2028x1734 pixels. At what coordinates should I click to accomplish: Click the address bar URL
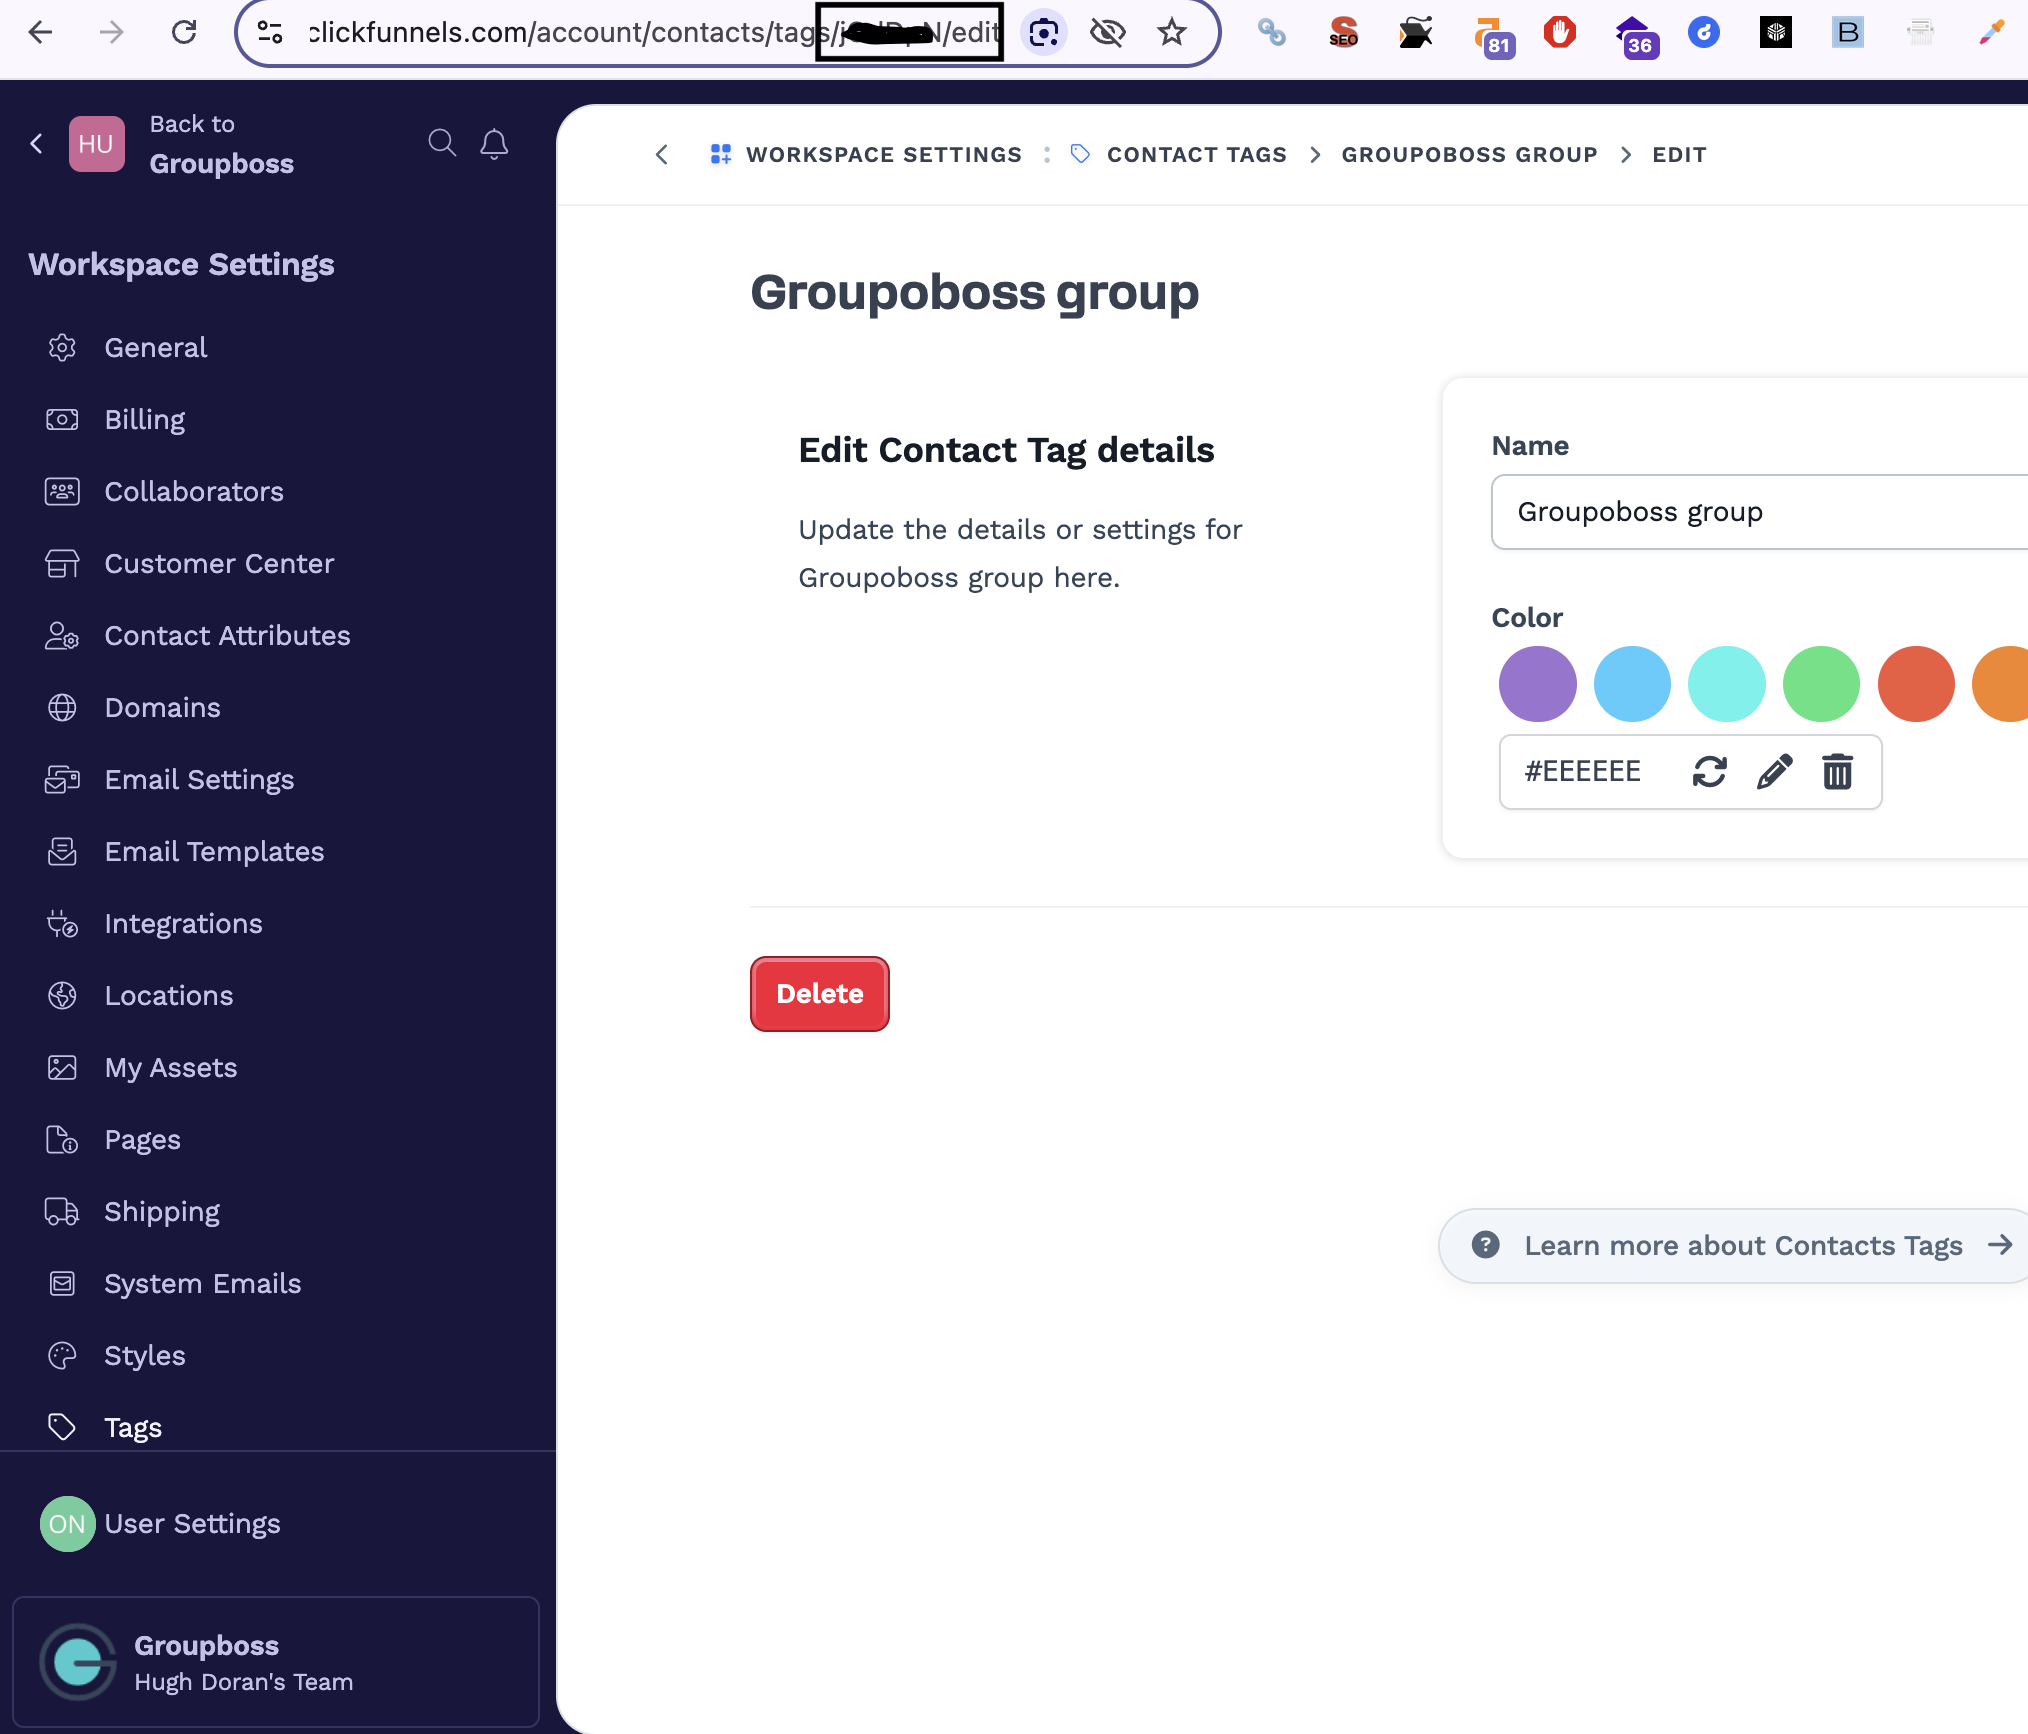coord(655,32)
